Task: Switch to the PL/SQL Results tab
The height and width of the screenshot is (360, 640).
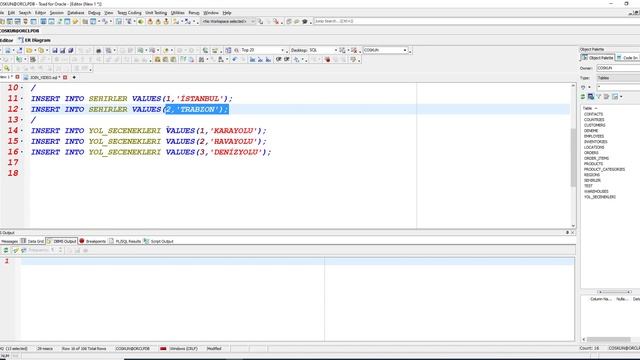Action: (124, 241)
